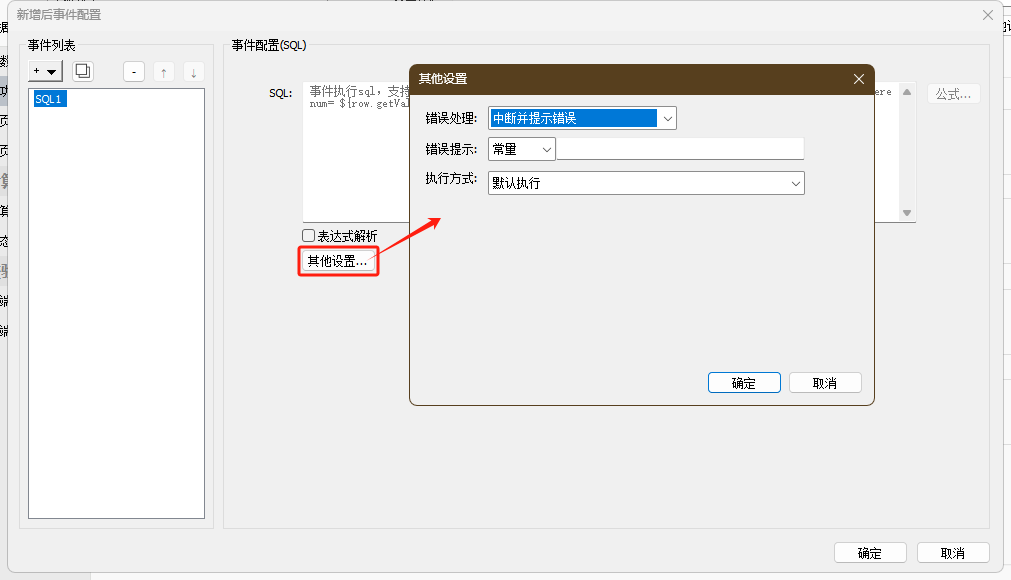Click 确定 in the 其他设置 dialog

[x=743, y=383]
